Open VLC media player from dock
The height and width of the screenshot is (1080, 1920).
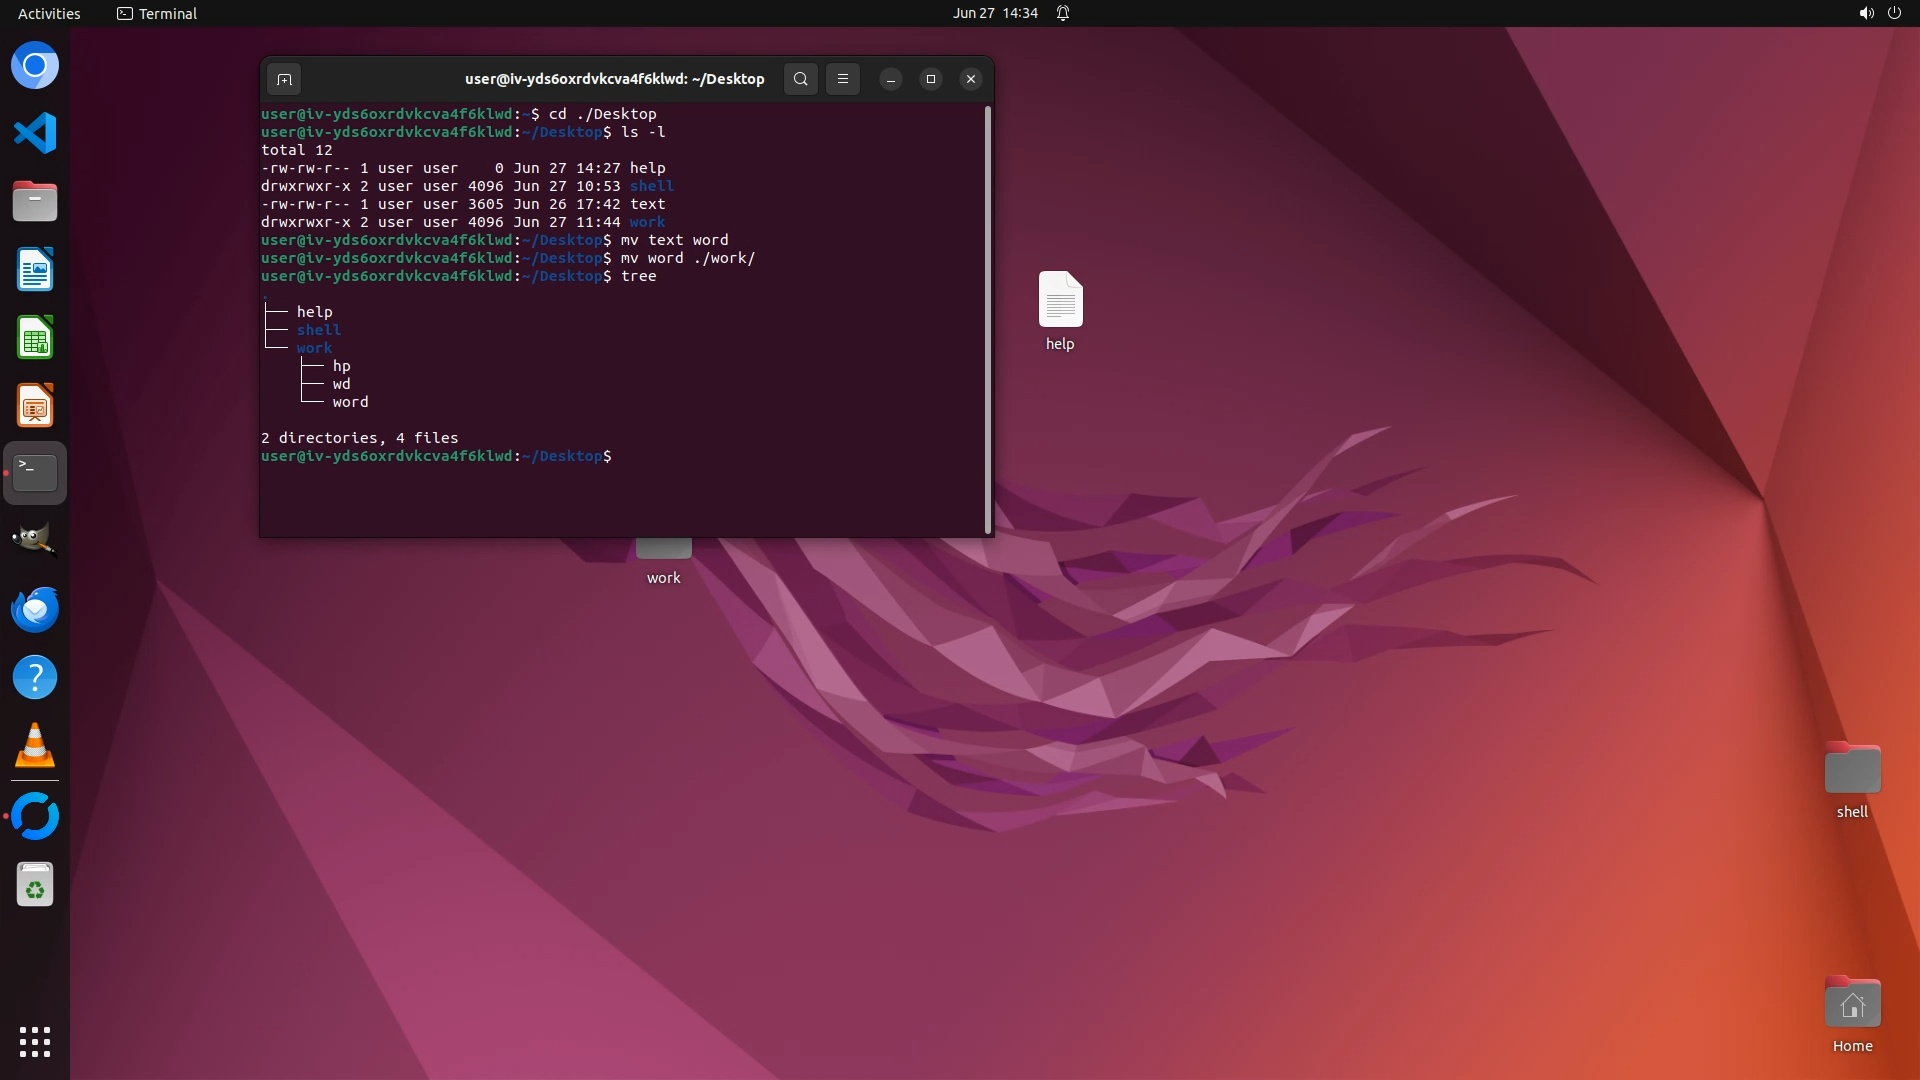pyautogui.click(x=35, y=746)
